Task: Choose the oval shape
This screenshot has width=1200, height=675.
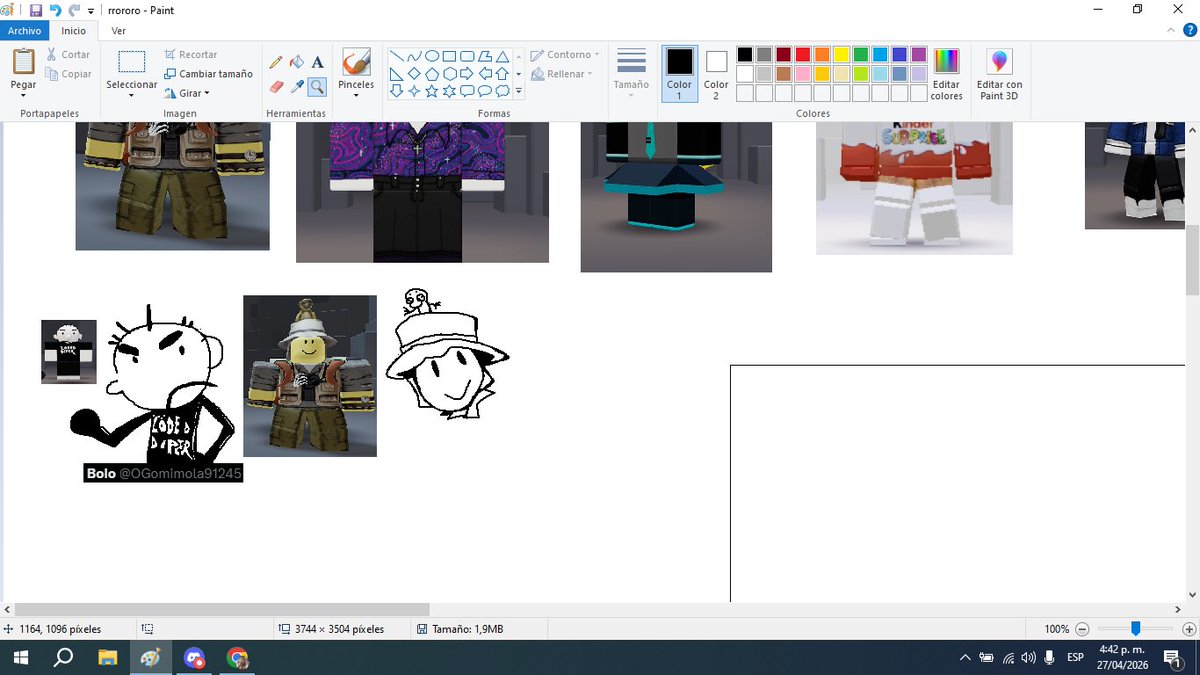Action: (432, 56)
